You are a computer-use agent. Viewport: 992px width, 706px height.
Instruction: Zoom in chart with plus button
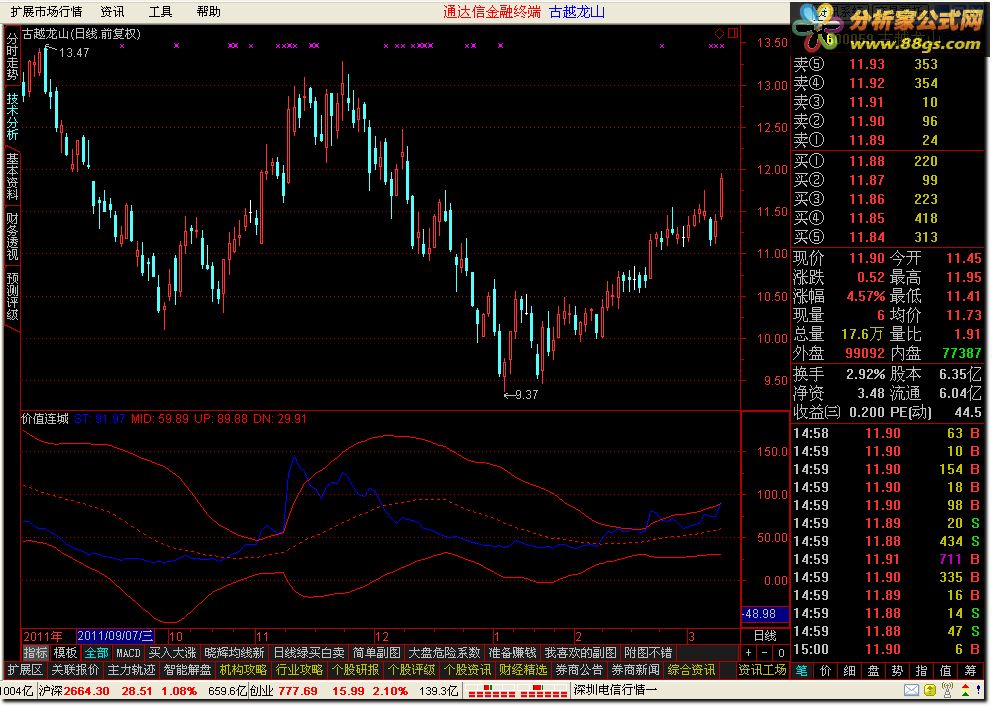click(x=748, y=653)
